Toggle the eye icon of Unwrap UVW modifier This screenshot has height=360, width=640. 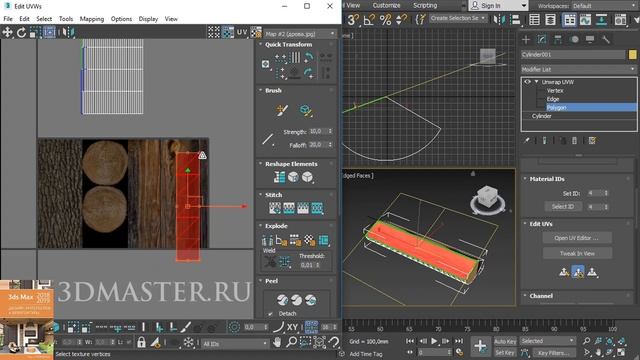pyautogui.click(x=527, y=82)
